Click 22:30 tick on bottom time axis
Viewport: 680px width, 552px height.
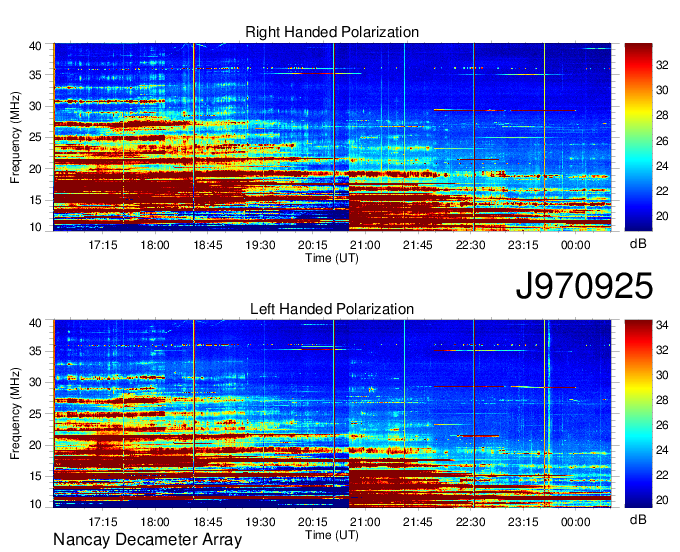pyautogui.click(x=471, y=522)
